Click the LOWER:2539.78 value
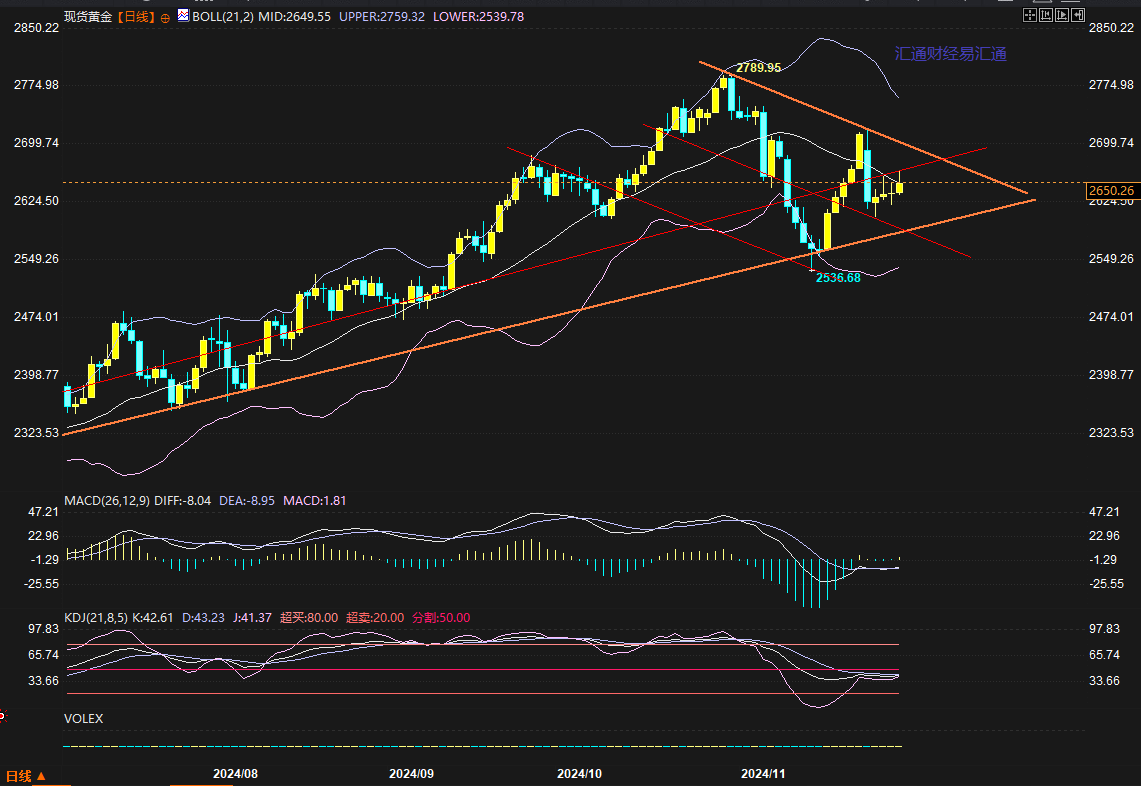The height and width of the screenshot is (786, 1141). (x=478, y=16)
